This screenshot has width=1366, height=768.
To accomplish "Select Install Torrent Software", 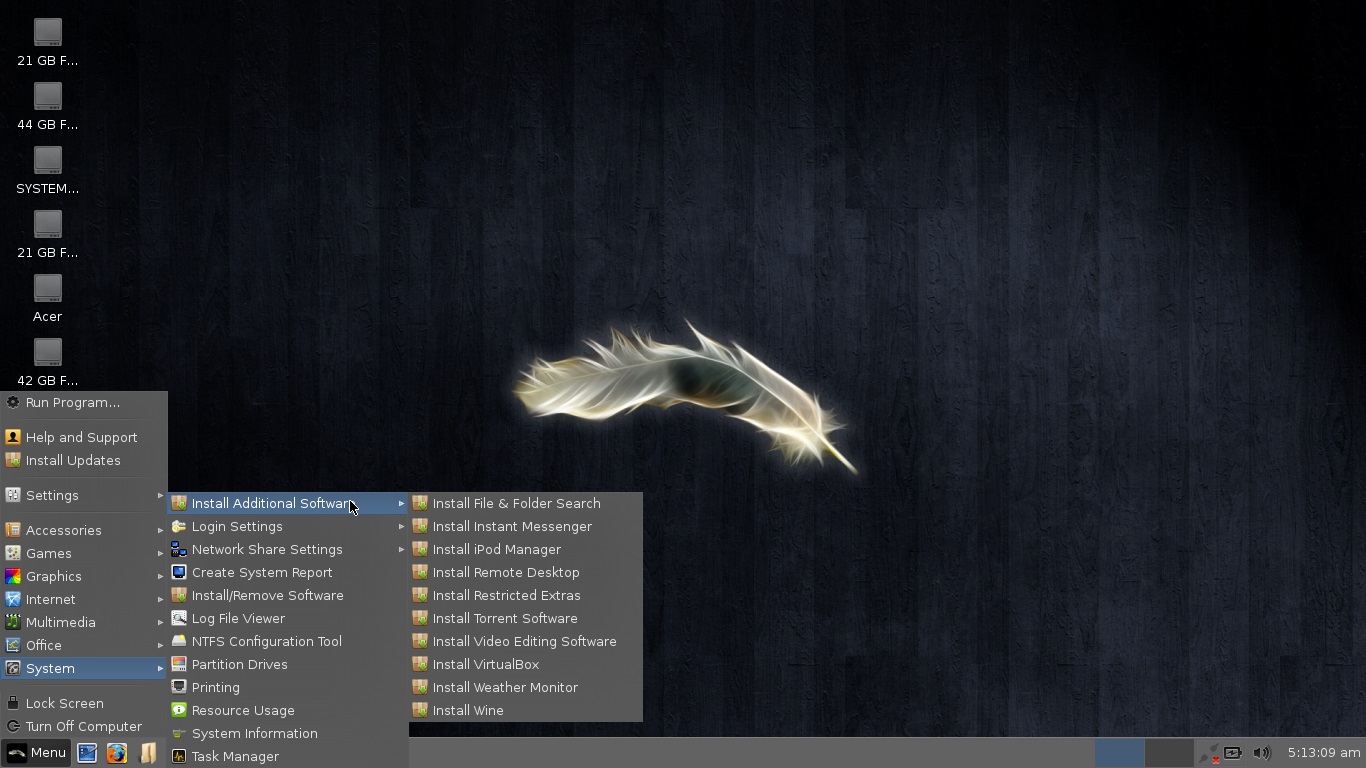I will (525, 618).
